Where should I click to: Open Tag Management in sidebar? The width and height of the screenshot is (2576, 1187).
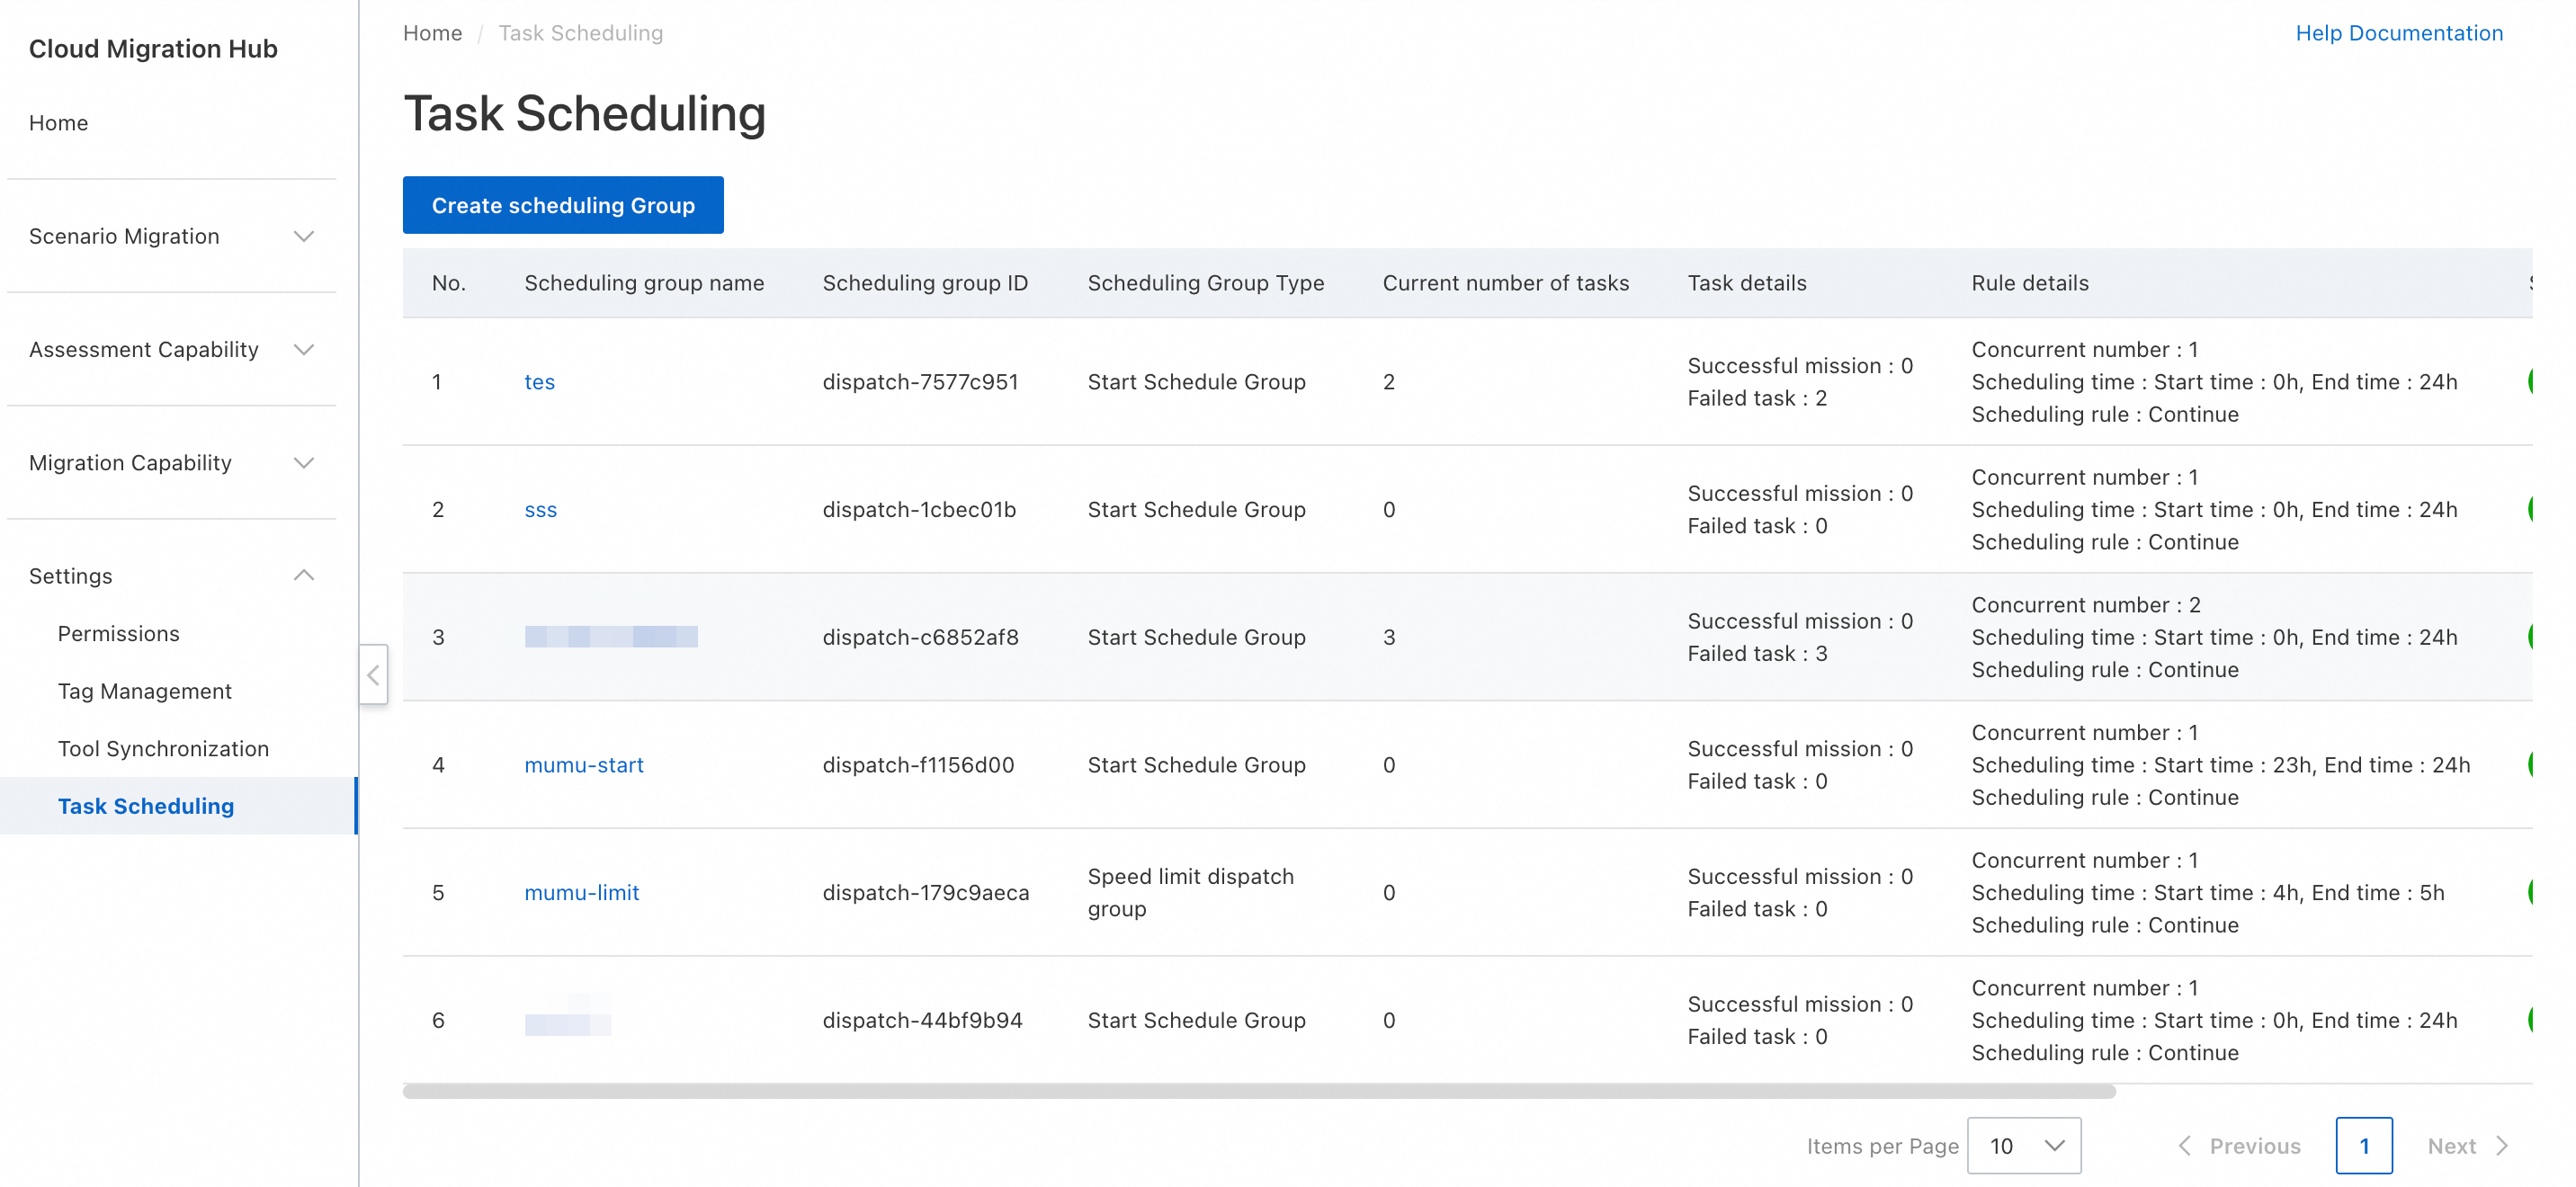click(x=144, y=691)
